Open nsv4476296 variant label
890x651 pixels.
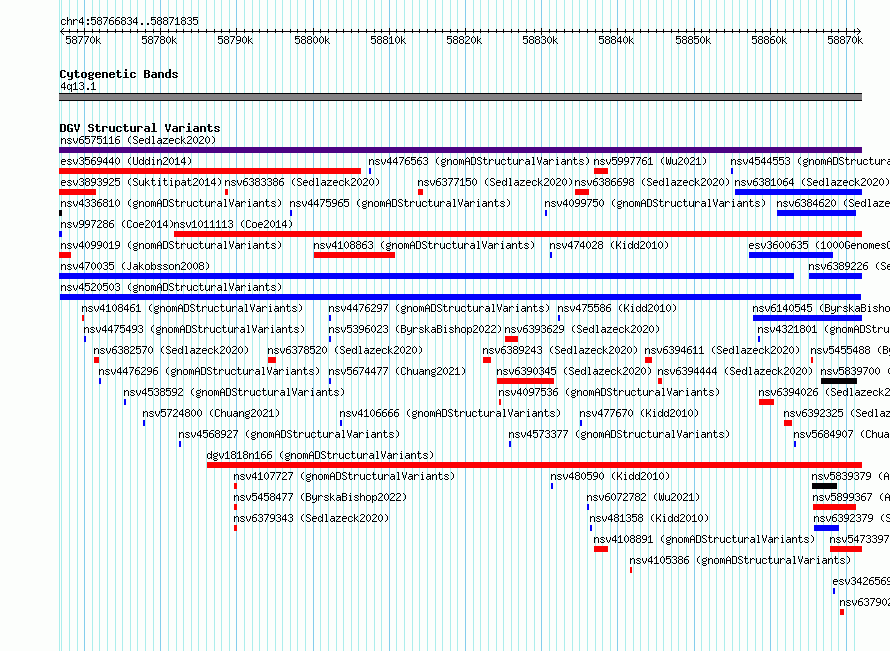point(209,371)
